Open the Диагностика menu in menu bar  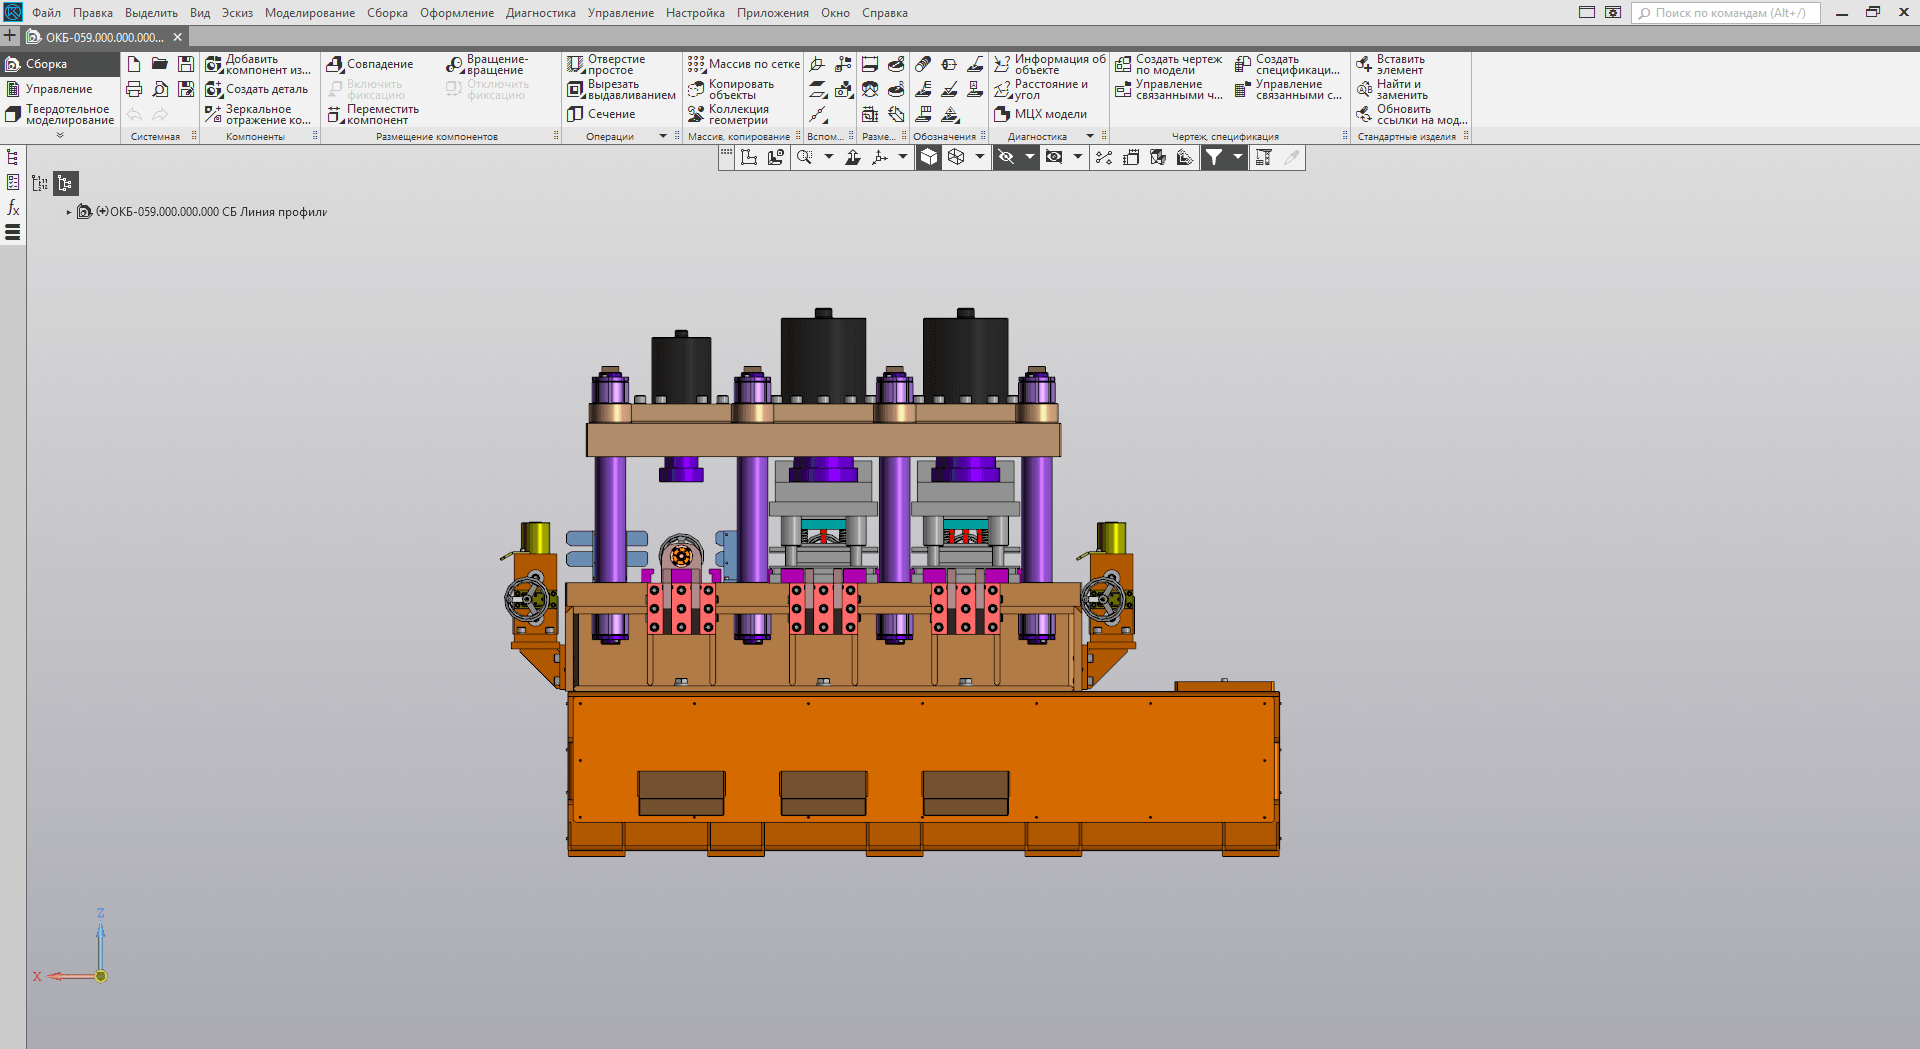point(540,13)
